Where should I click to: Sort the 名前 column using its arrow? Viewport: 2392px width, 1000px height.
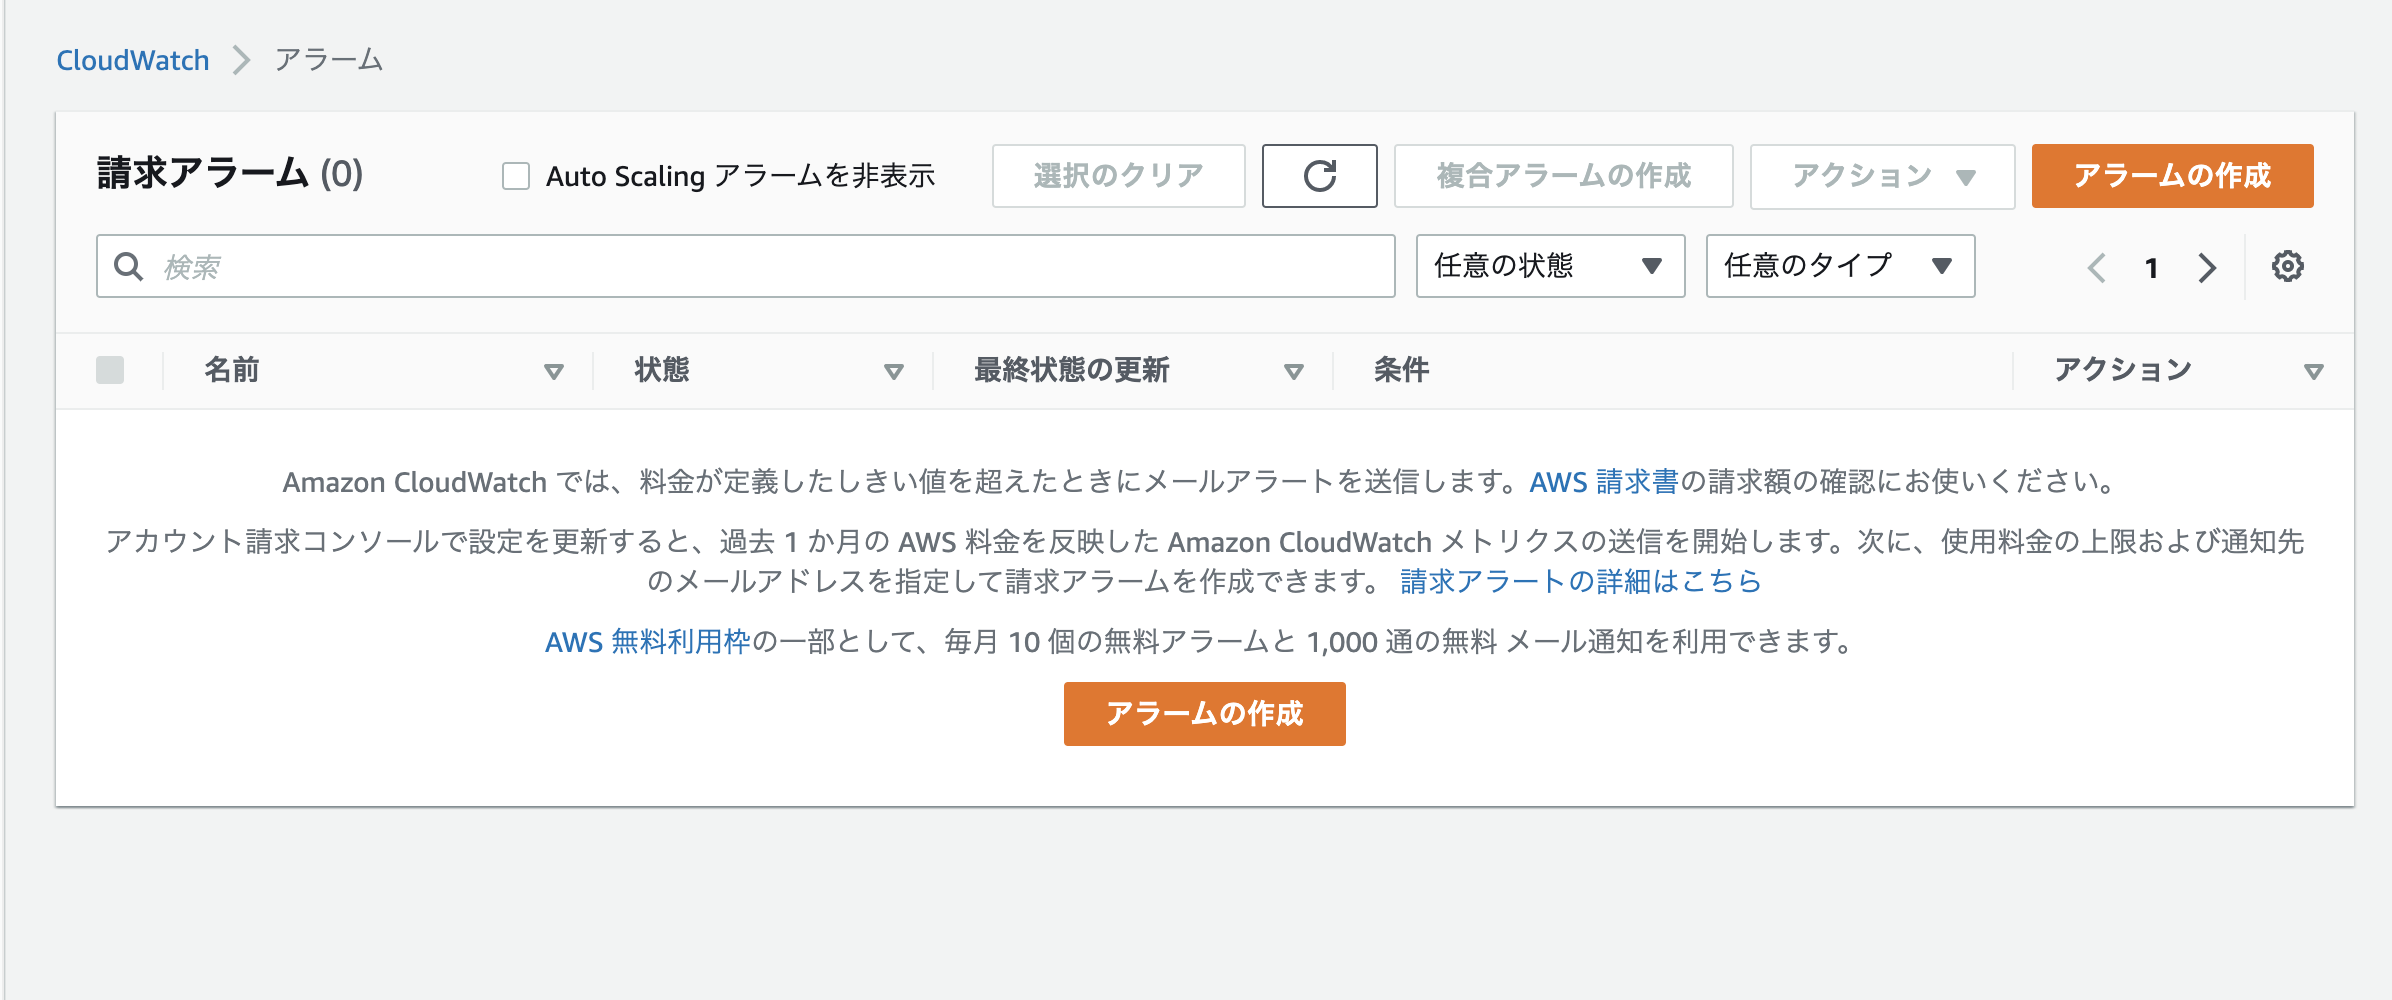click(556, 371)
